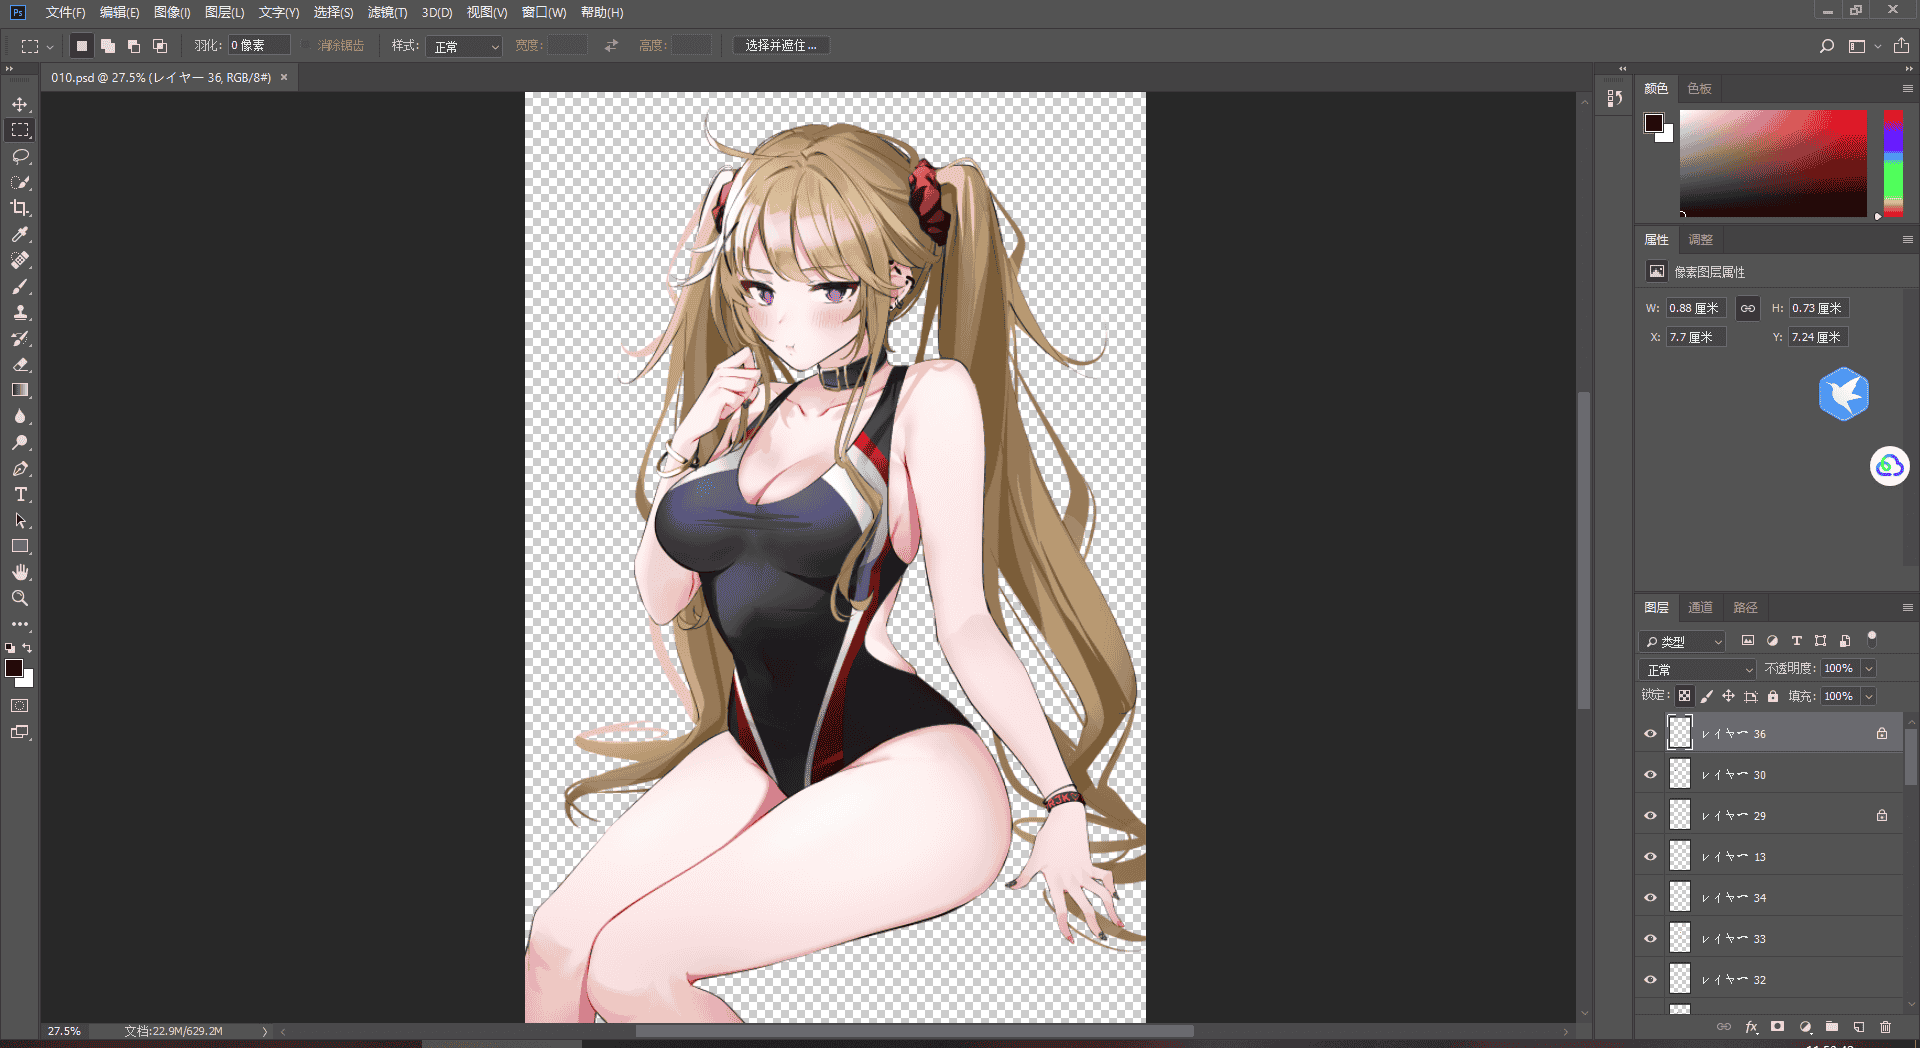The height and width of the screenshot is (1048, 1920).
Task: Open the Layers panel options menu
Action: 1907,607
